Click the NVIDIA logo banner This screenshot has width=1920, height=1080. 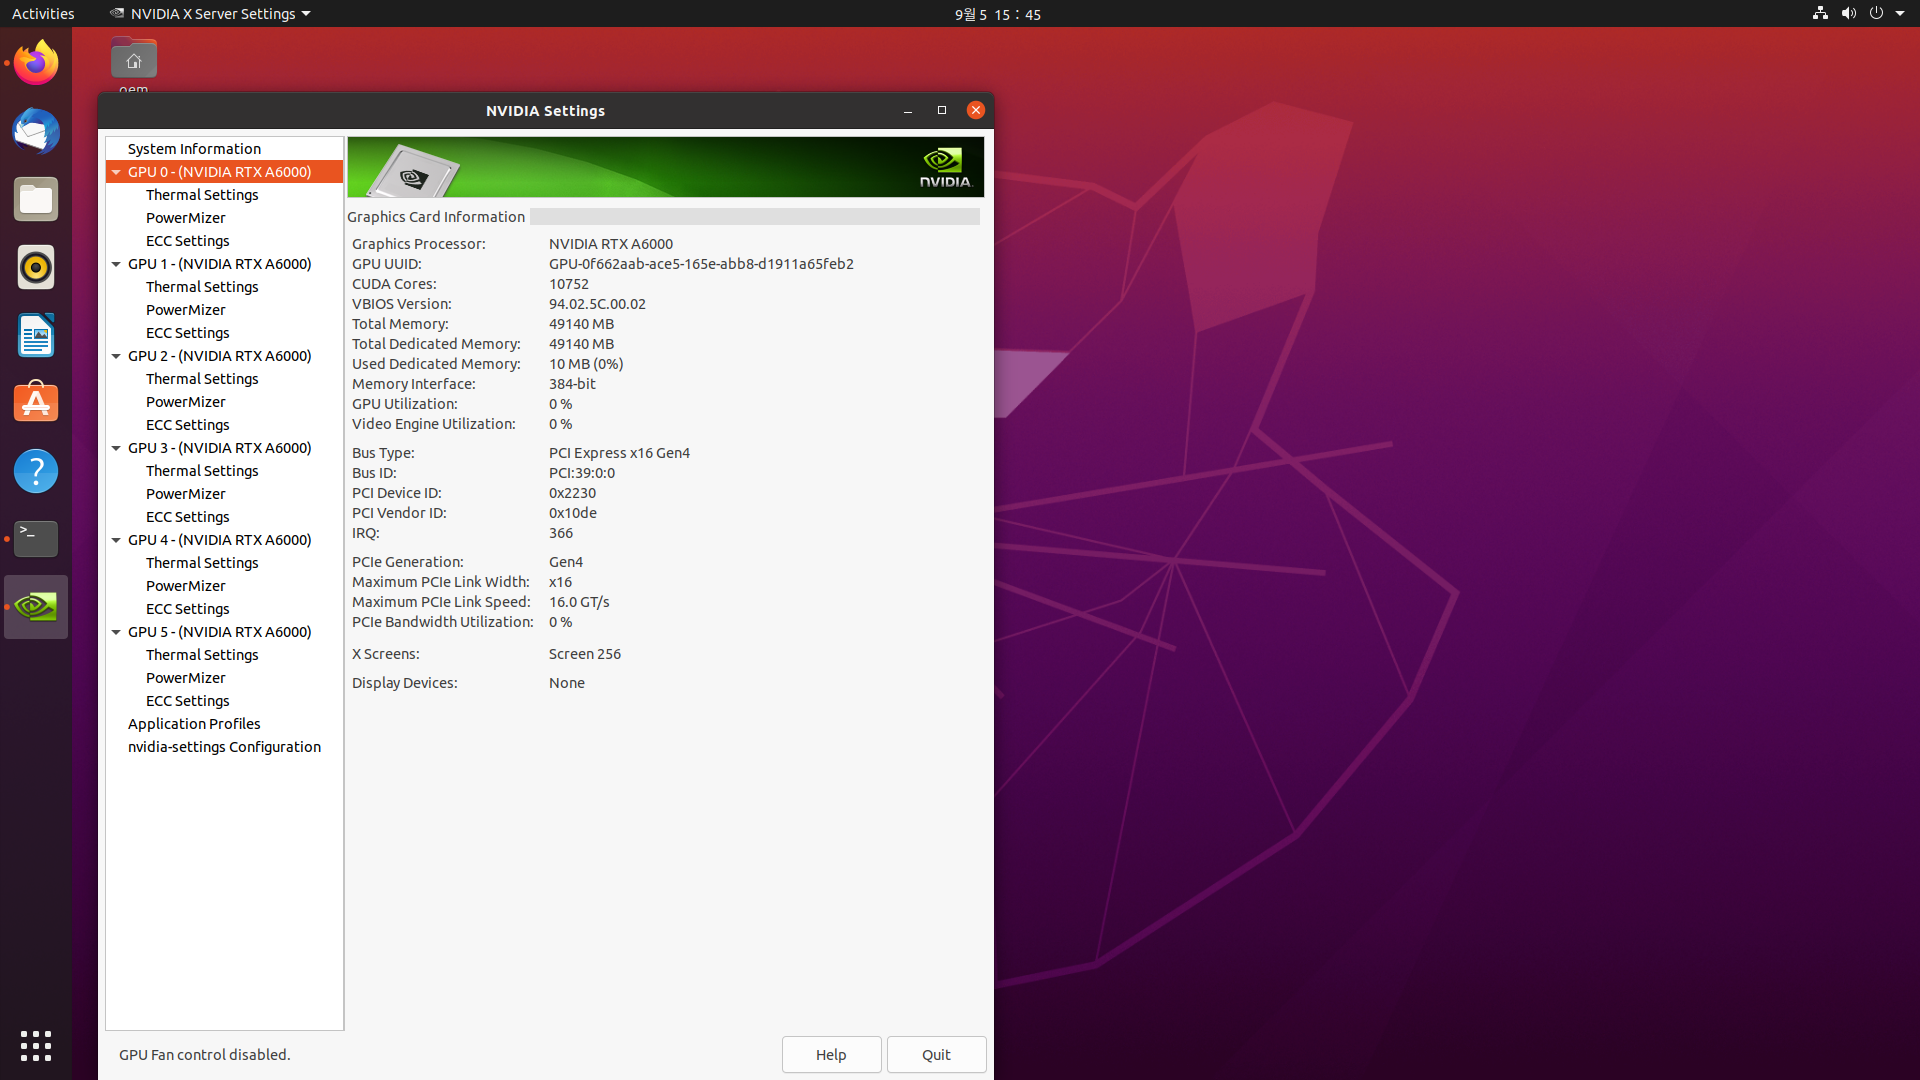point(665,167)
